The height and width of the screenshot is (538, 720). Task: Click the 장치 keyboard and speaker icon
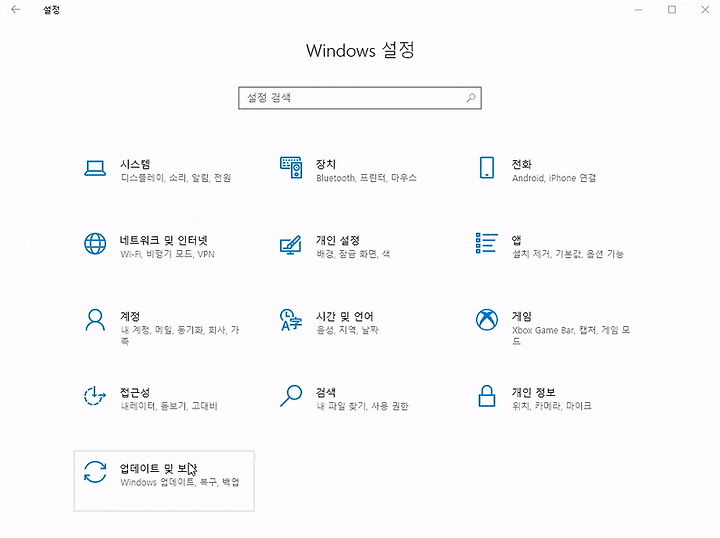pyautogui.click(x=291, y=168)
